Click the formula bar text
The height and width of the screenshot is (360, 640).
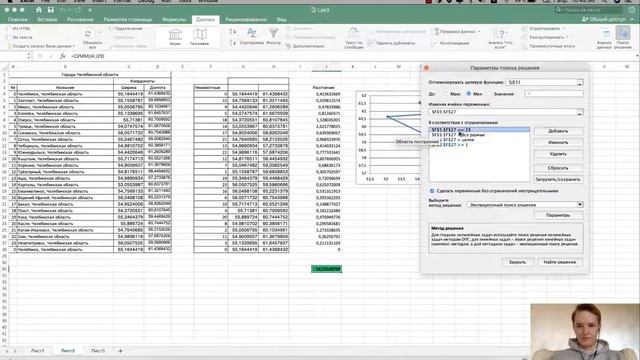pyautogui.click(x=88, y=56)
